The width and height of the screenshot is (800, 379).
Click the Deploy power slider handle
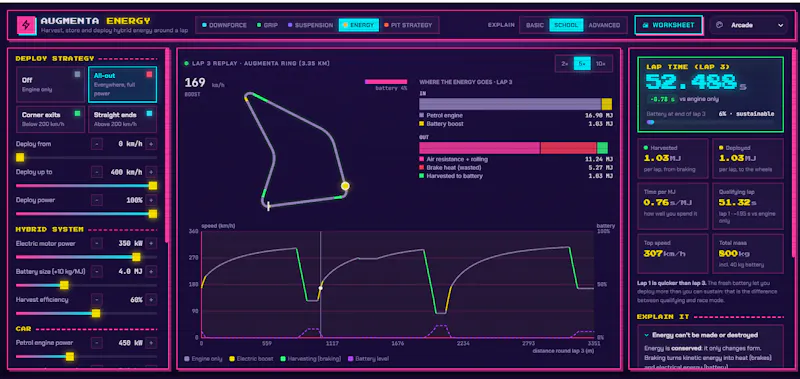(x=153, y=214)
